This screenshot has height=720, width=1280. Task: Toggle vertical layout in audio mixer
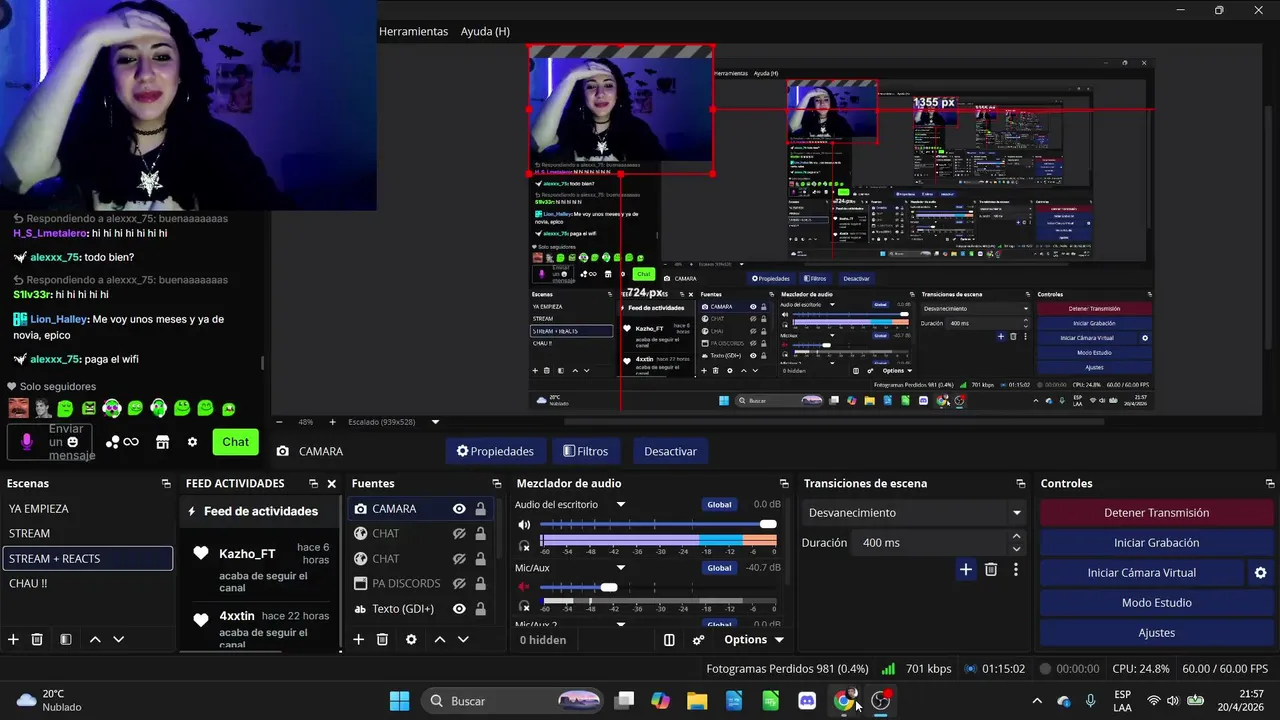(x=669, y=640)
